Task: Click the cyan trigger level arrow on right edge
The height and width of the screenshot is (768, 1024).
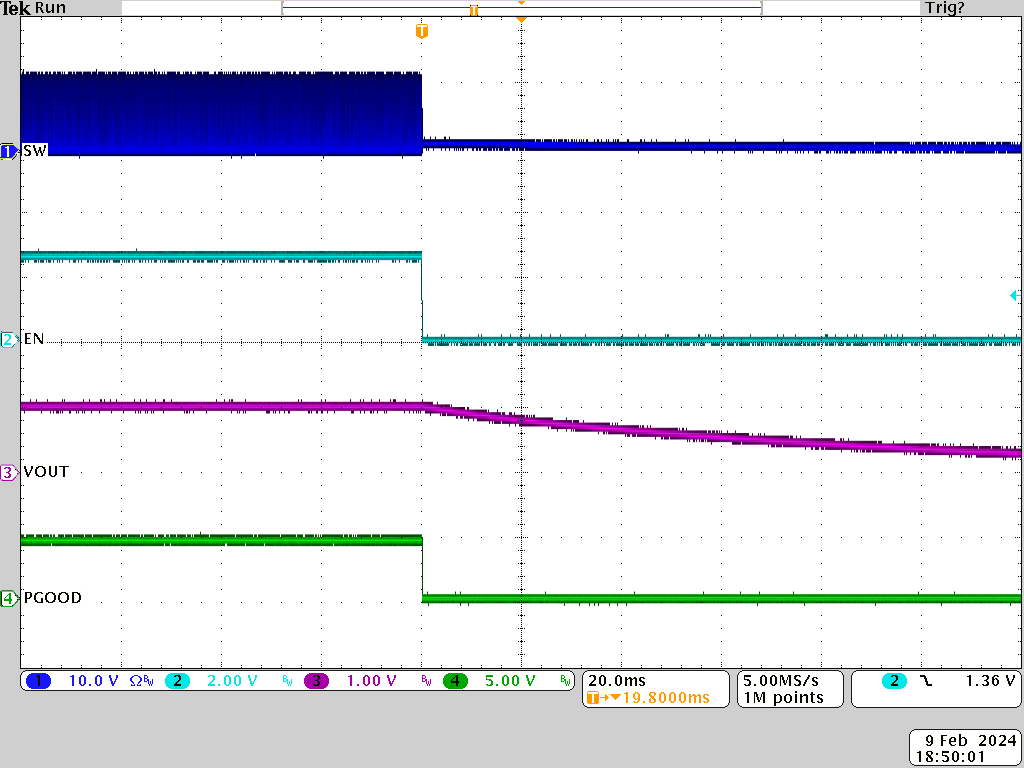Action: tap(1014, 296)
